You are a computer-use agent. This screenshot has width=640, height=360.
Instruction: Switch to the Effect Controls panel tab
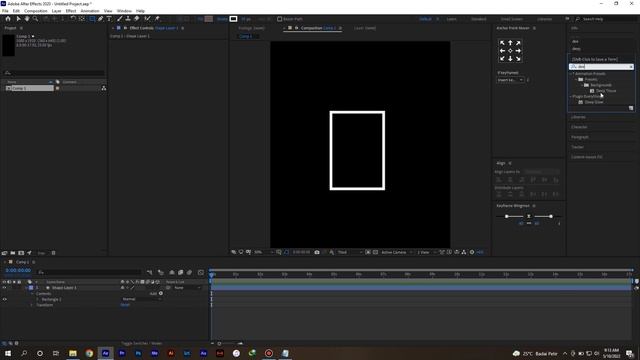153,28
